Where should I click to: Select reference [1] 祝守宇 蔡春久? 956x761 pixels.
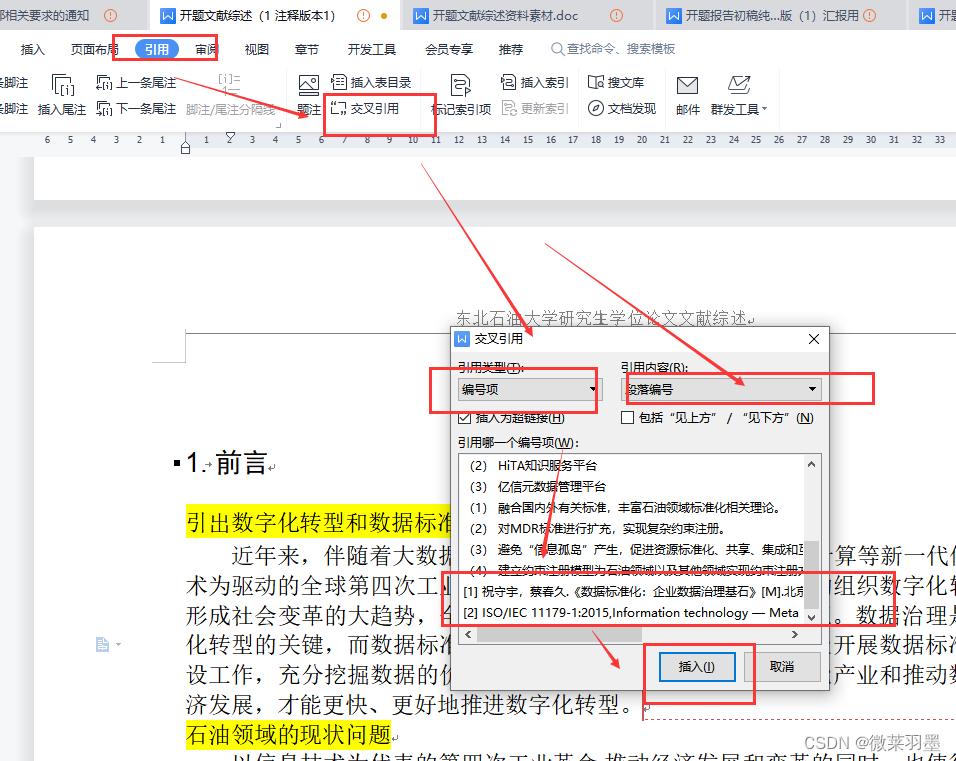tap(631, 591)
